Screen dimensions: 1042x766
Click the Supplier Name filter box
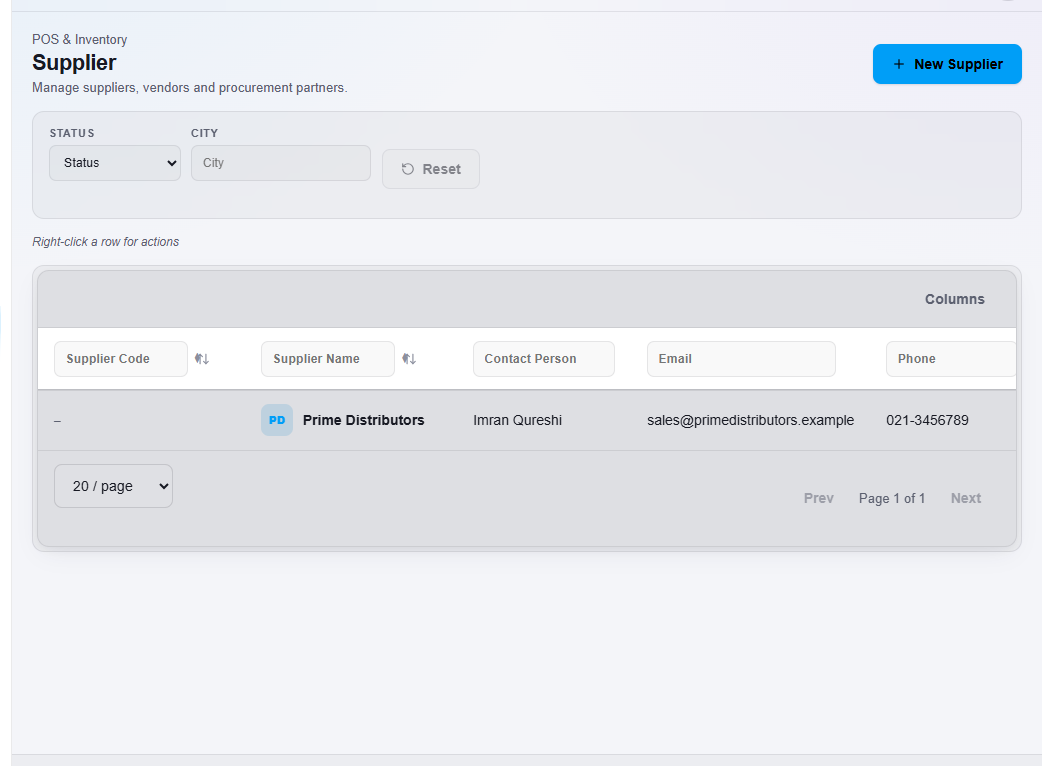(328, 359)
